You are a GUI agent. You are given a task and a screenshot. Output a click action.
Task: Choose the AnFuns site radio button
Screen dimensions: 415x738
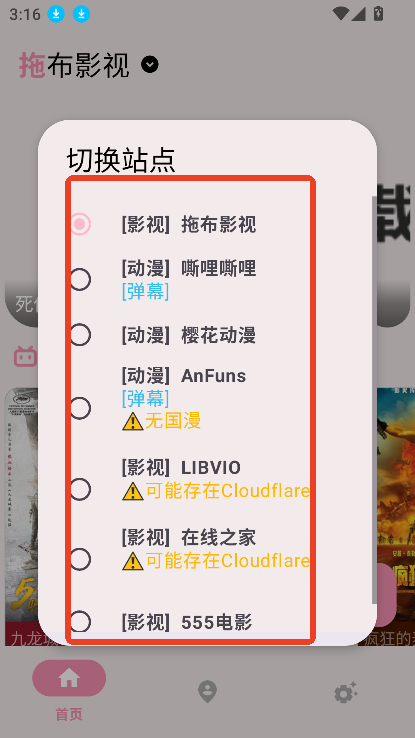pyautogui.click(x=80, y=408)
